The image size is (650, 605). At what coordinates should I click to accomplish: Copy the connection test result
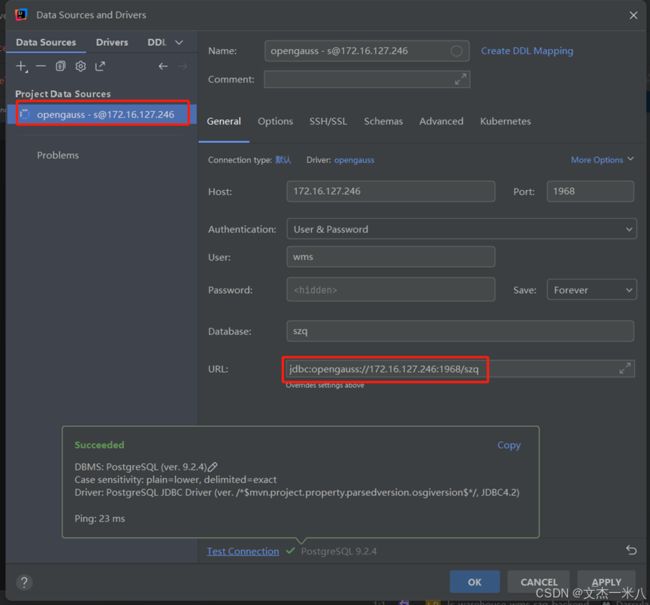click(x=509, y=445)
